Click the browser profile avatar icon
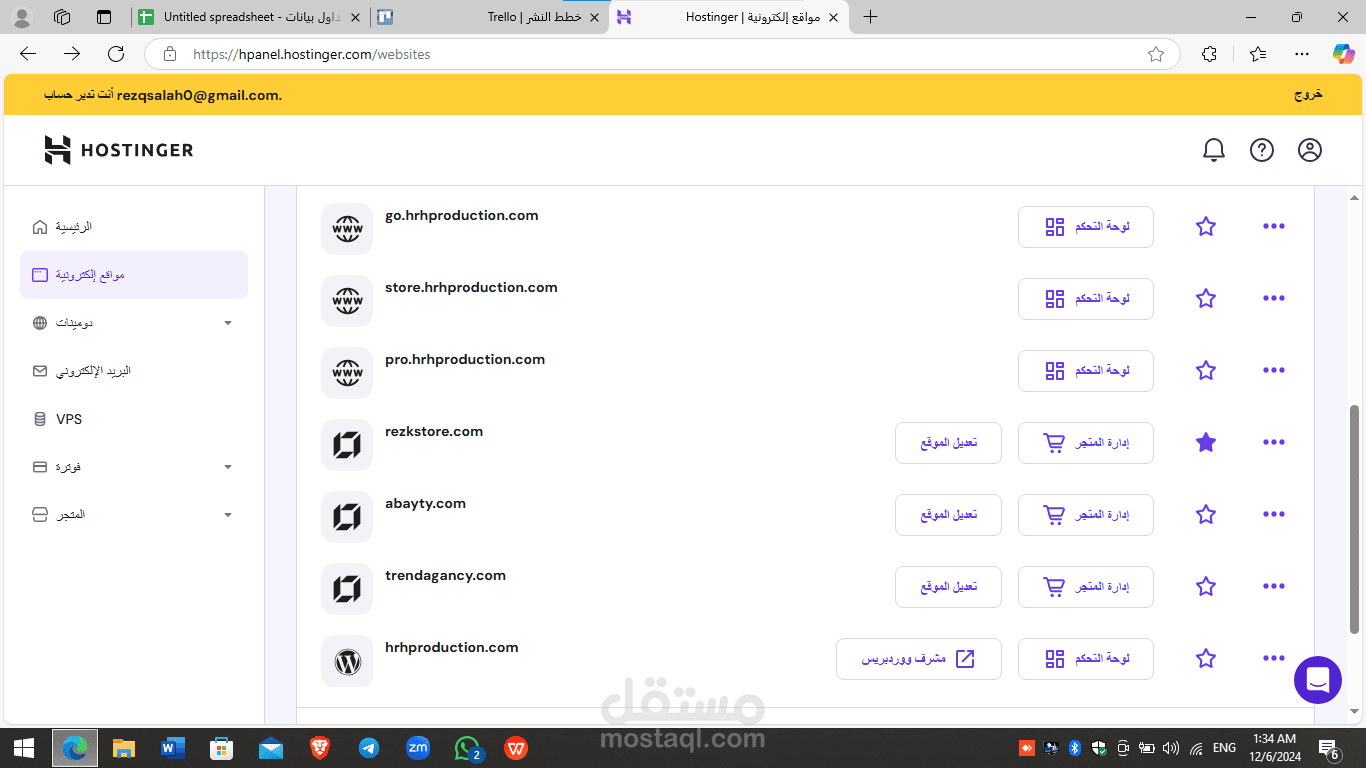1366x768 pixels. 22,17
